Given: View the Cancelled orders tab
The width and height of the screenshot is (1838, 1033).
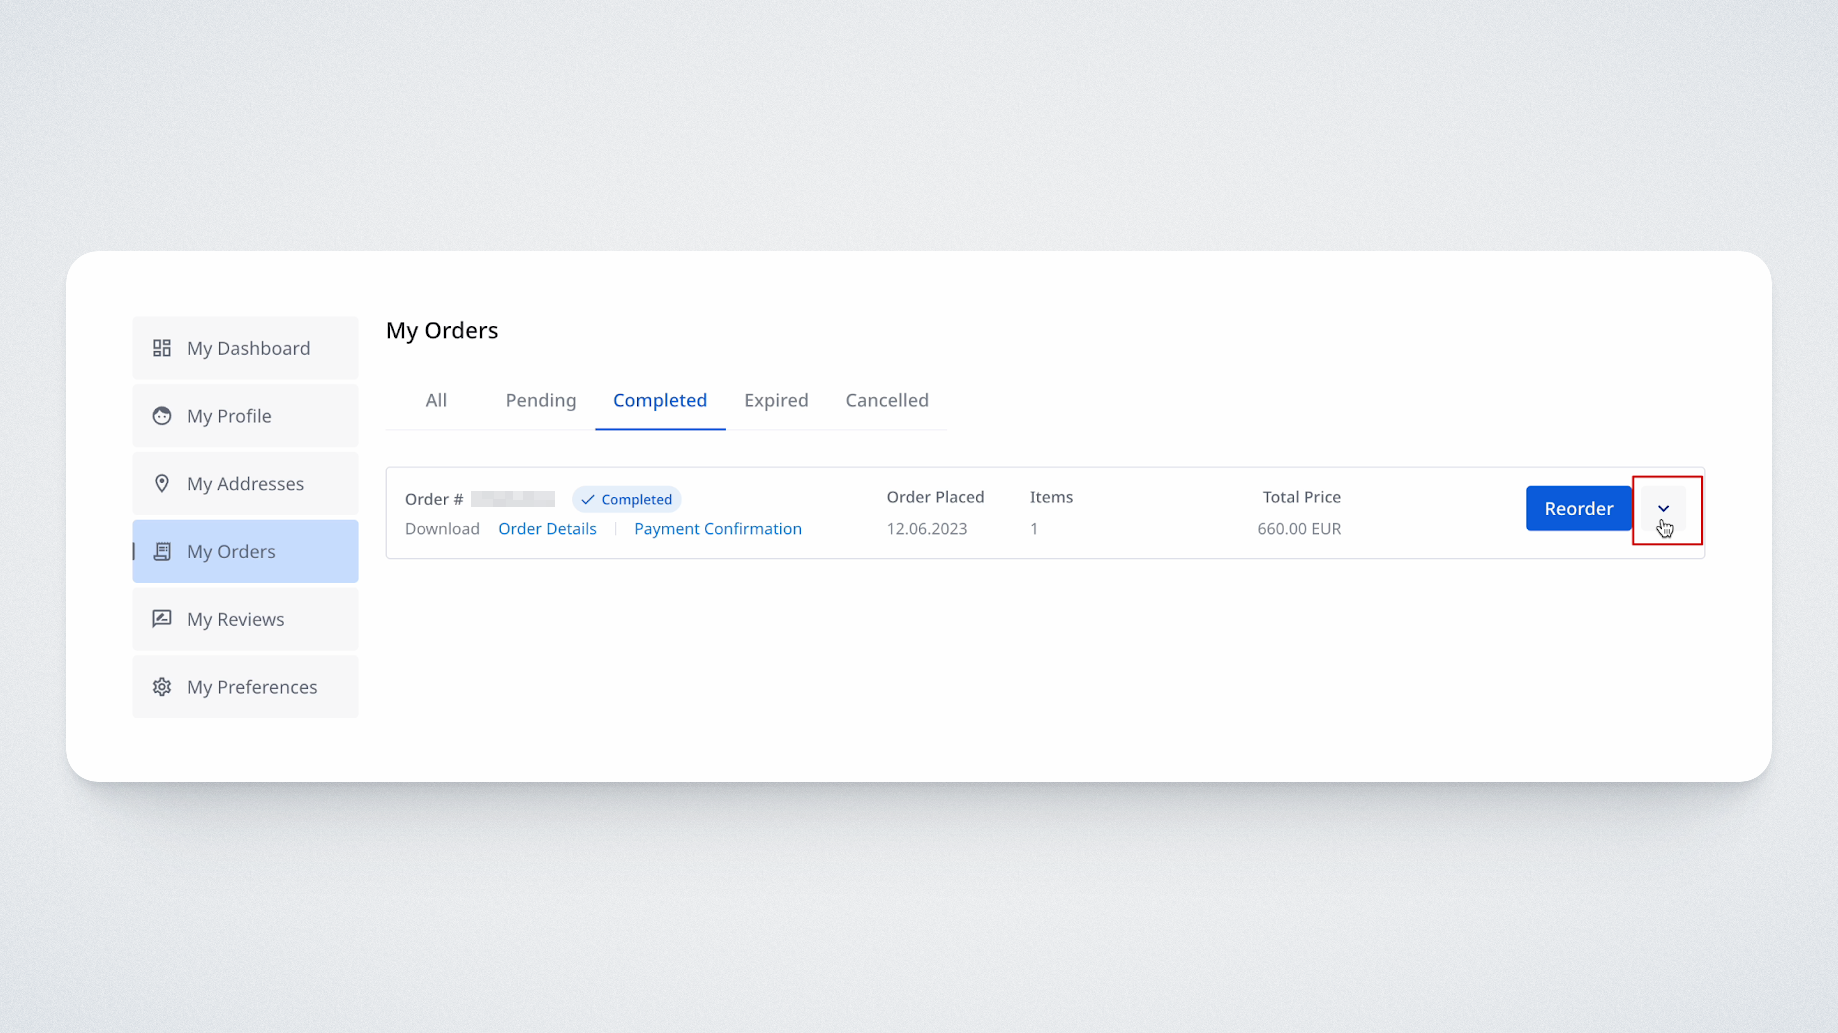Looking at the screenshot, I should coord(886,400).
